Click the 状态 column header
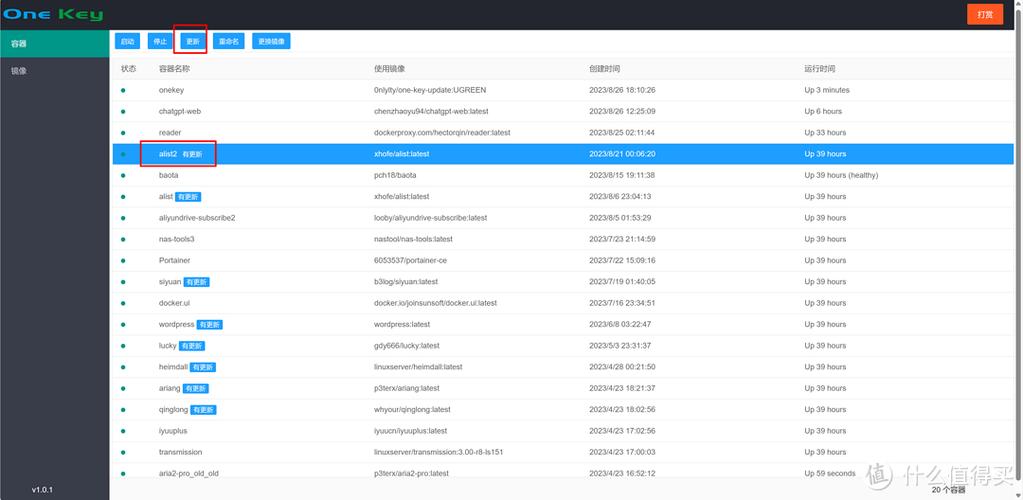1023x500 pixels. pos(129,69)
